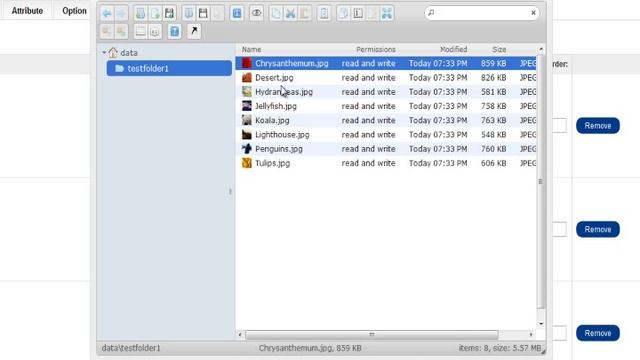Click the scissors cut icon
The image size is (640, 360).
click(290, 13)
